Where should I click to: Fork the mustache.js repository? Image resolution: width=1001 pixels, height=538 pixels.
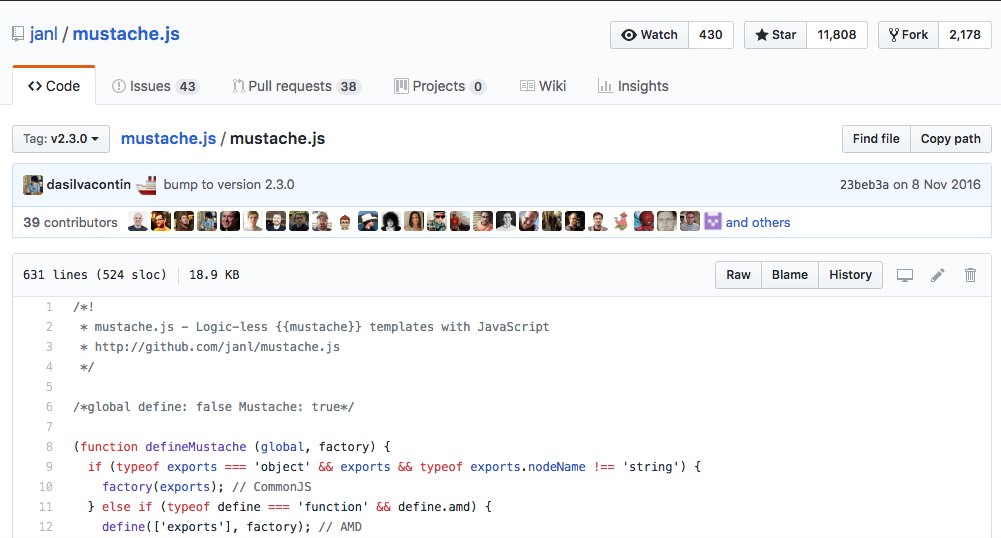[908, 35]
